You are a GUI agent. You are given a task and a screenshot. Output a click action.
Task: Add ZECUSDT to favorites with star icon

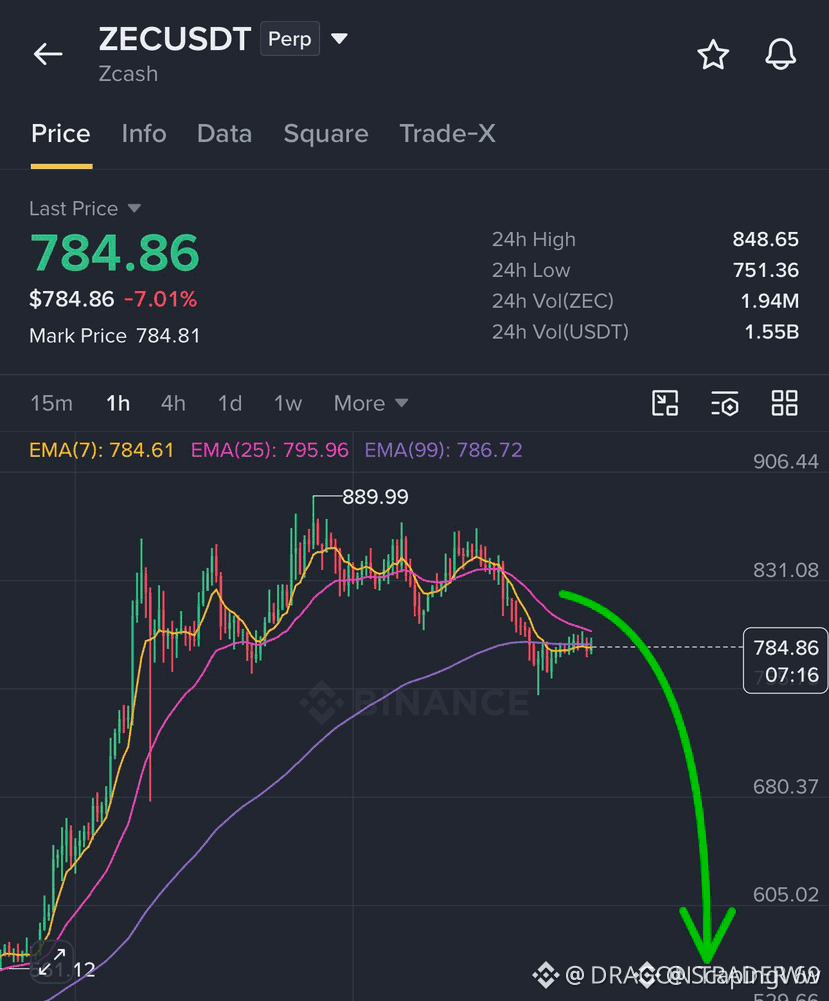pyautogui.click(x=713, y=54)
